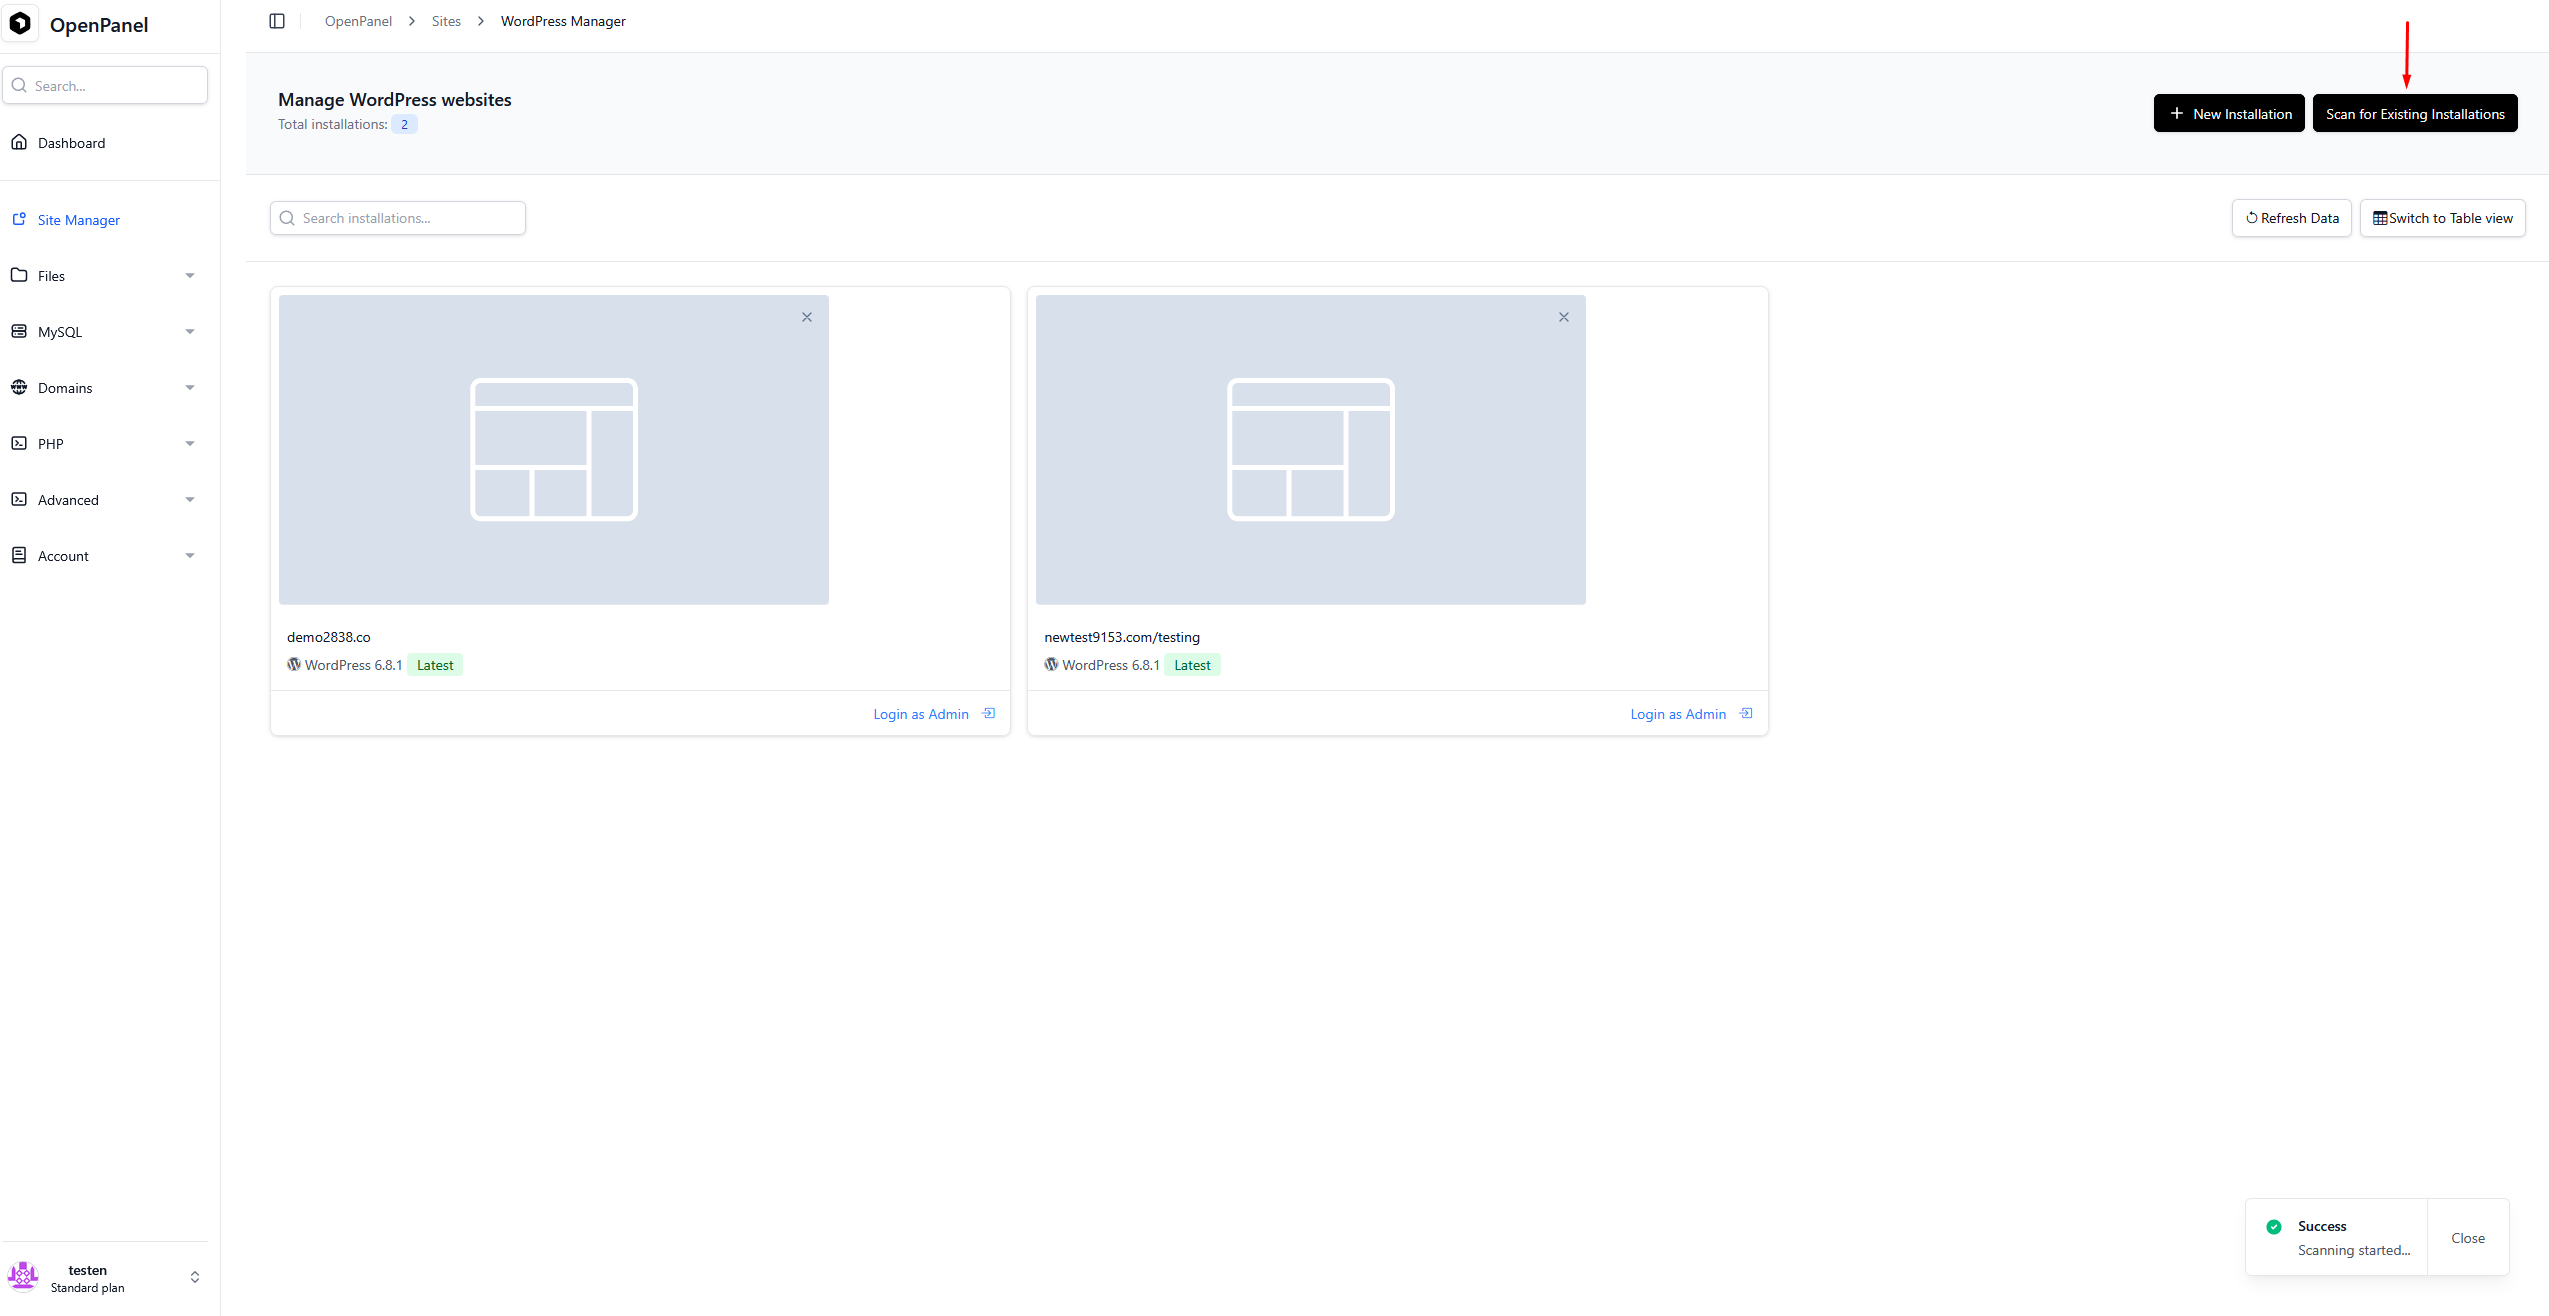Expand the MySQL menu arrow
Screen dimensions: 2549x1316
[x=190, y=332]
